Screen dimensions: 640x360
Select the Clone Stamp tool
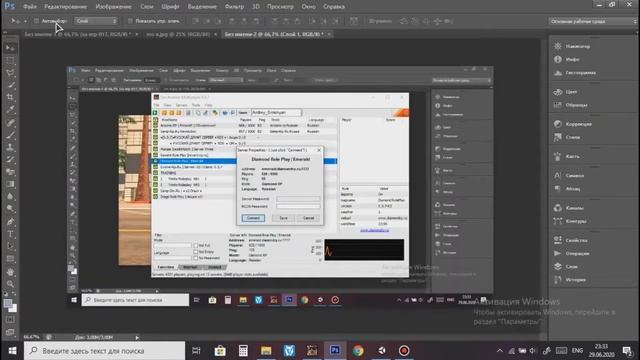point(10,147)
